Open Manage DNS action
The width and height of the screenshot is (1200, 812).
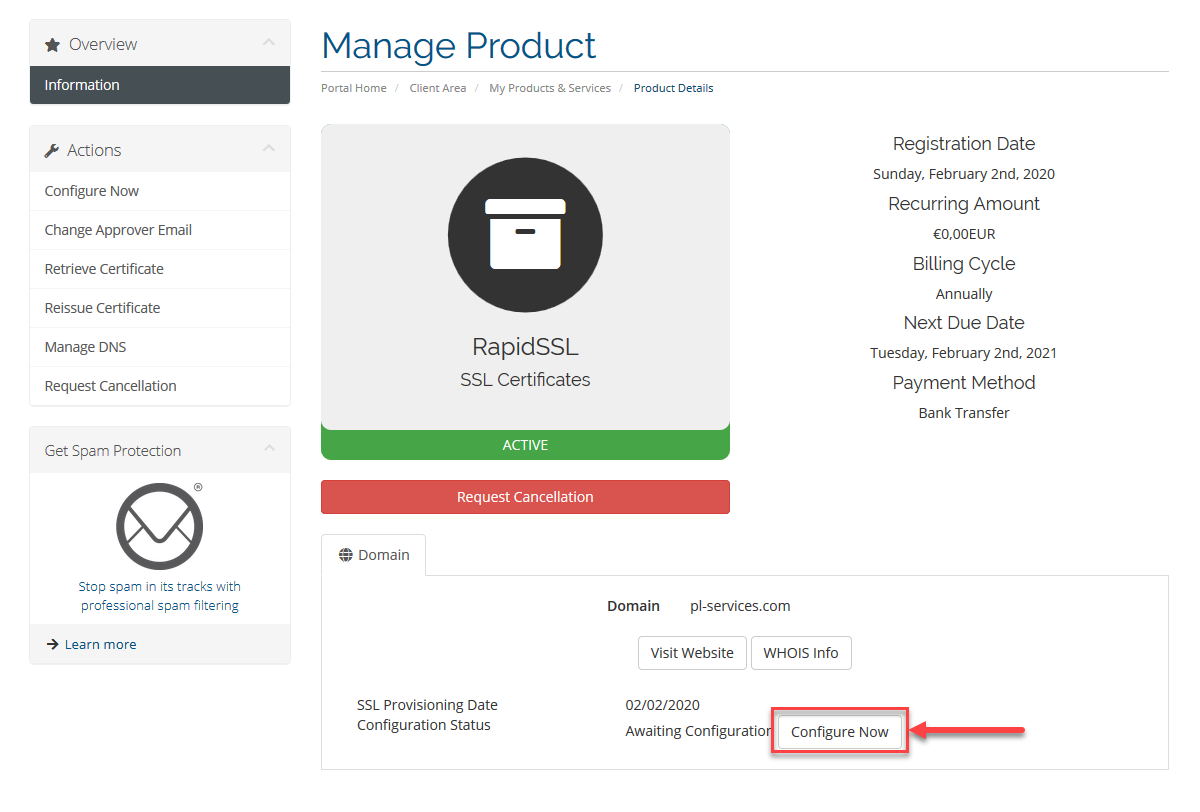click(160, 347)
